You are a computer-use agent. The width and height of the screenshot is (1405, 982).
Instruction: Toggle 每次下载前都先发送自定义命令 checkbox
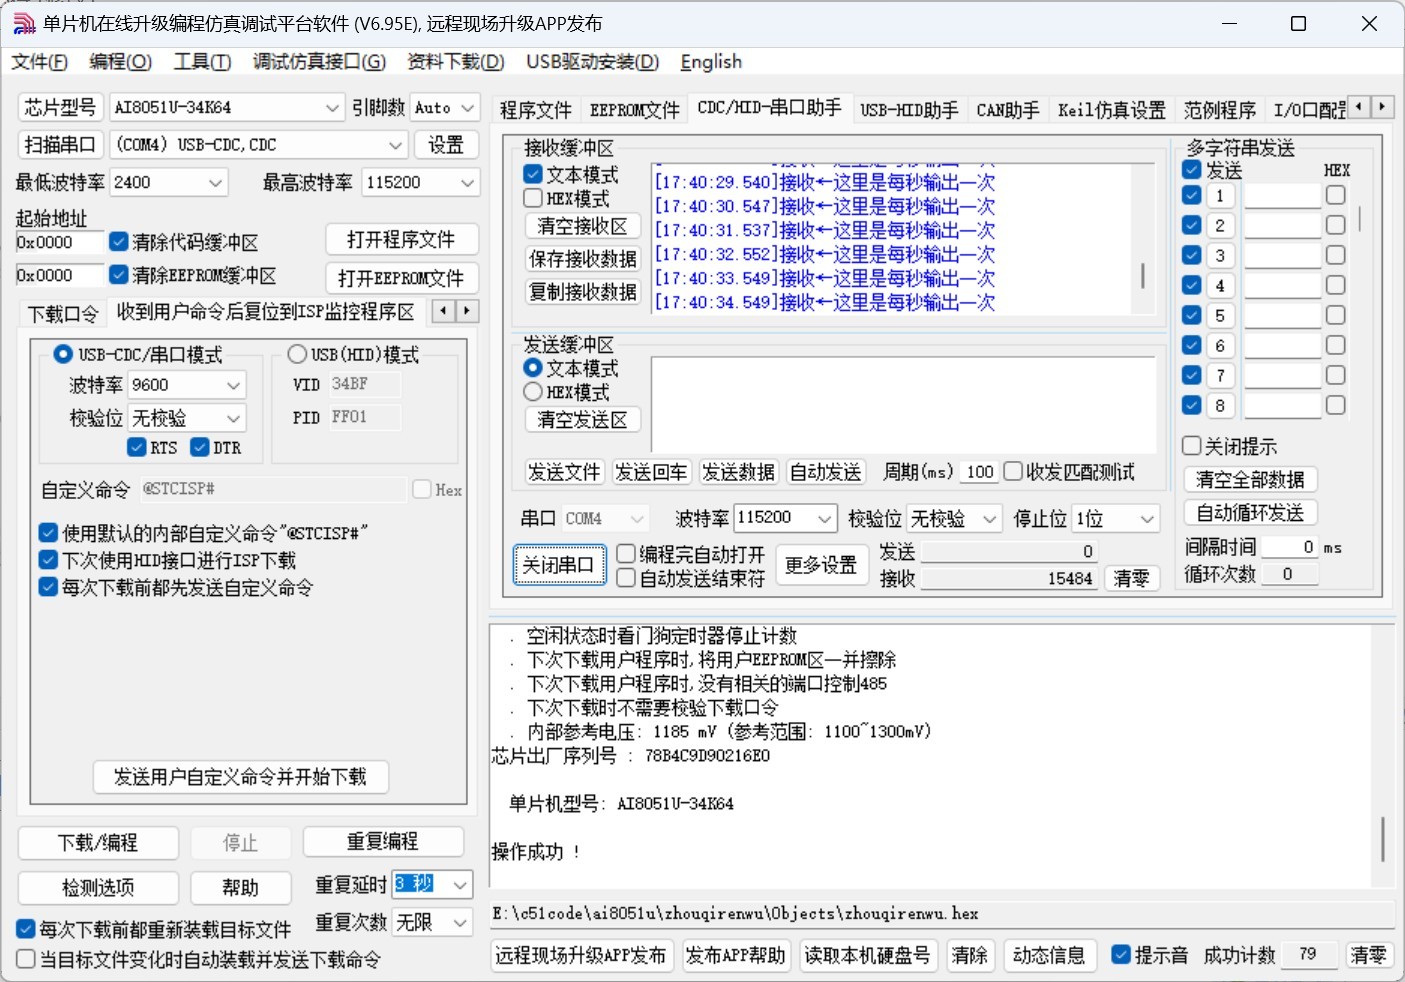click(x=48, y=587)
